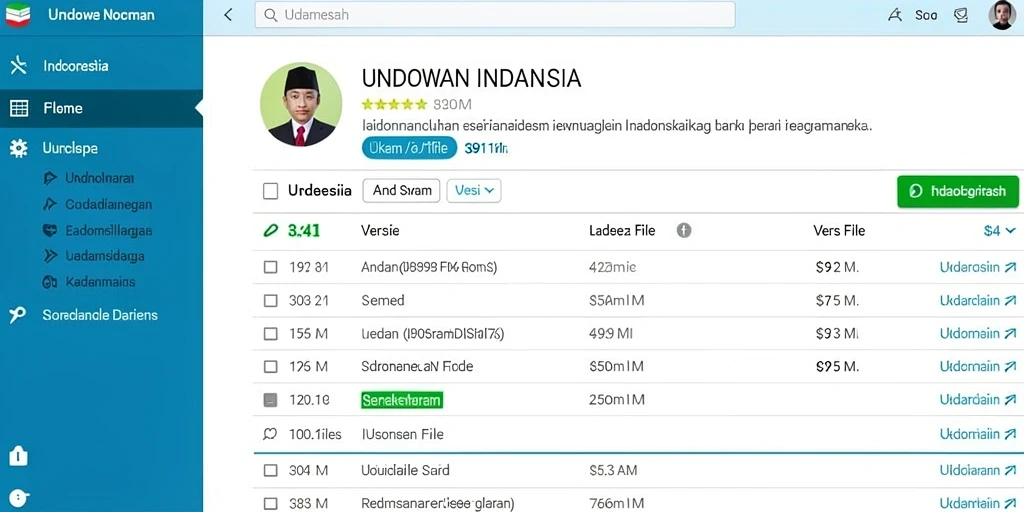Click the Indooresiia sidebar icon
Screen dimensions: 1024x512
[18, 65]
